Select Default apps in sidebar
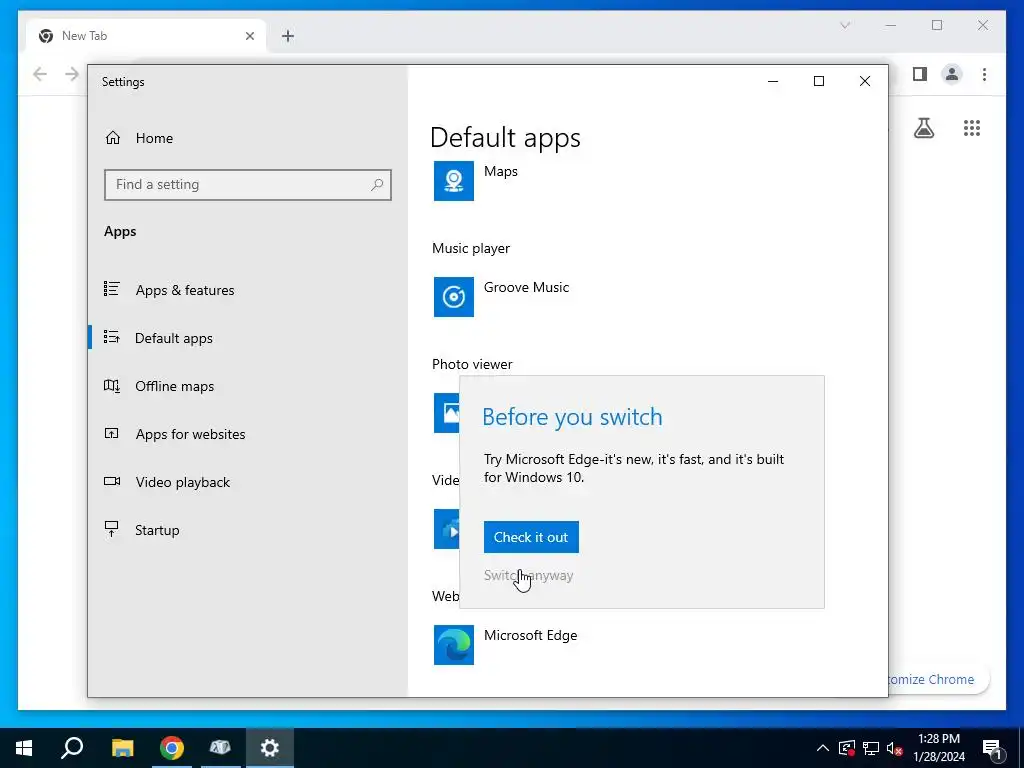This screenshot has width=1024, height=768. 174,338
